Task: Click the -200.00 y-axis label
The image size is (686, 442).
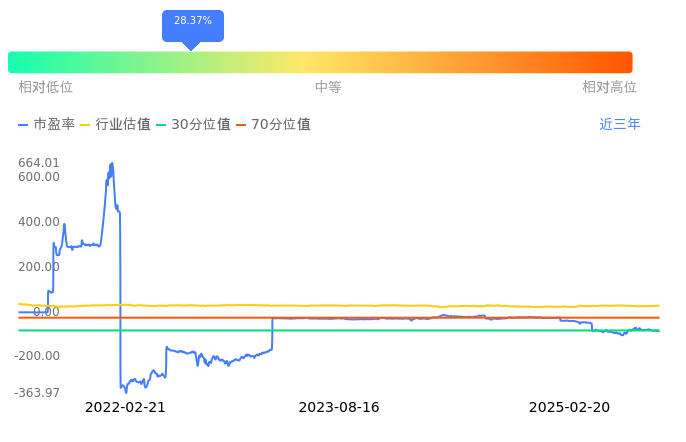Action: (37, 356)
